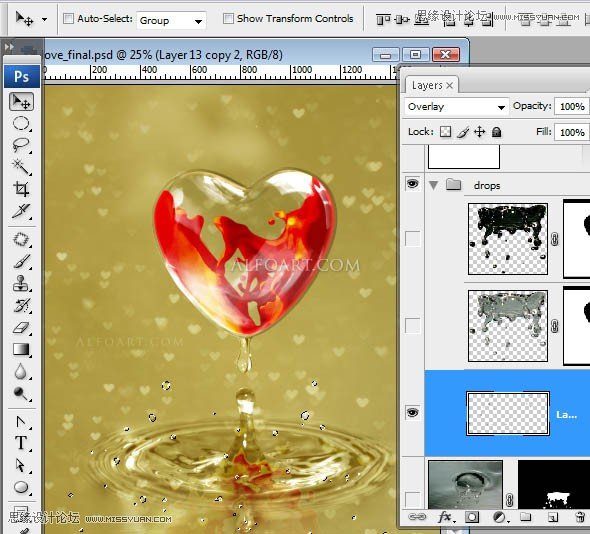This screenshot has width=590, height=534.
Task: Select the gray water drops layer thumbnail
Action: [508, 326]
